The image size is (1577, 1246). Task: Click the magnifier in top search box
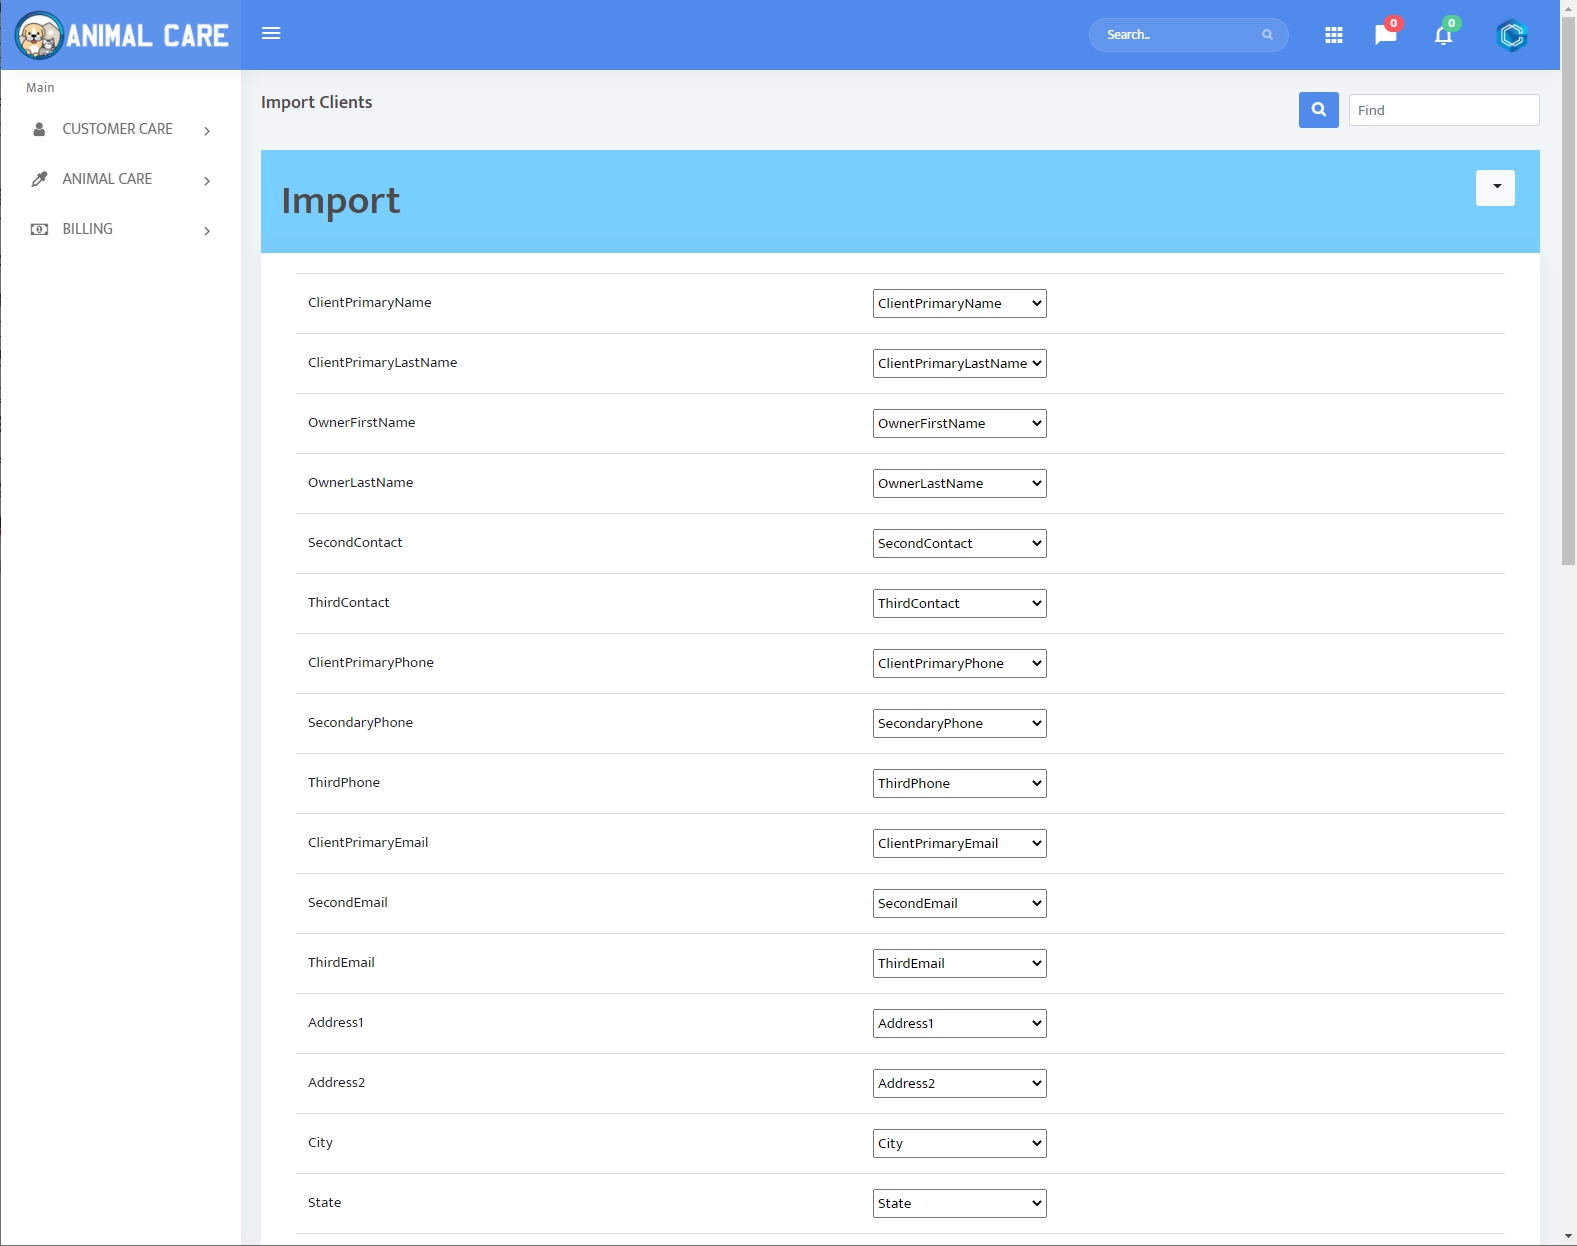(1267, 35)
